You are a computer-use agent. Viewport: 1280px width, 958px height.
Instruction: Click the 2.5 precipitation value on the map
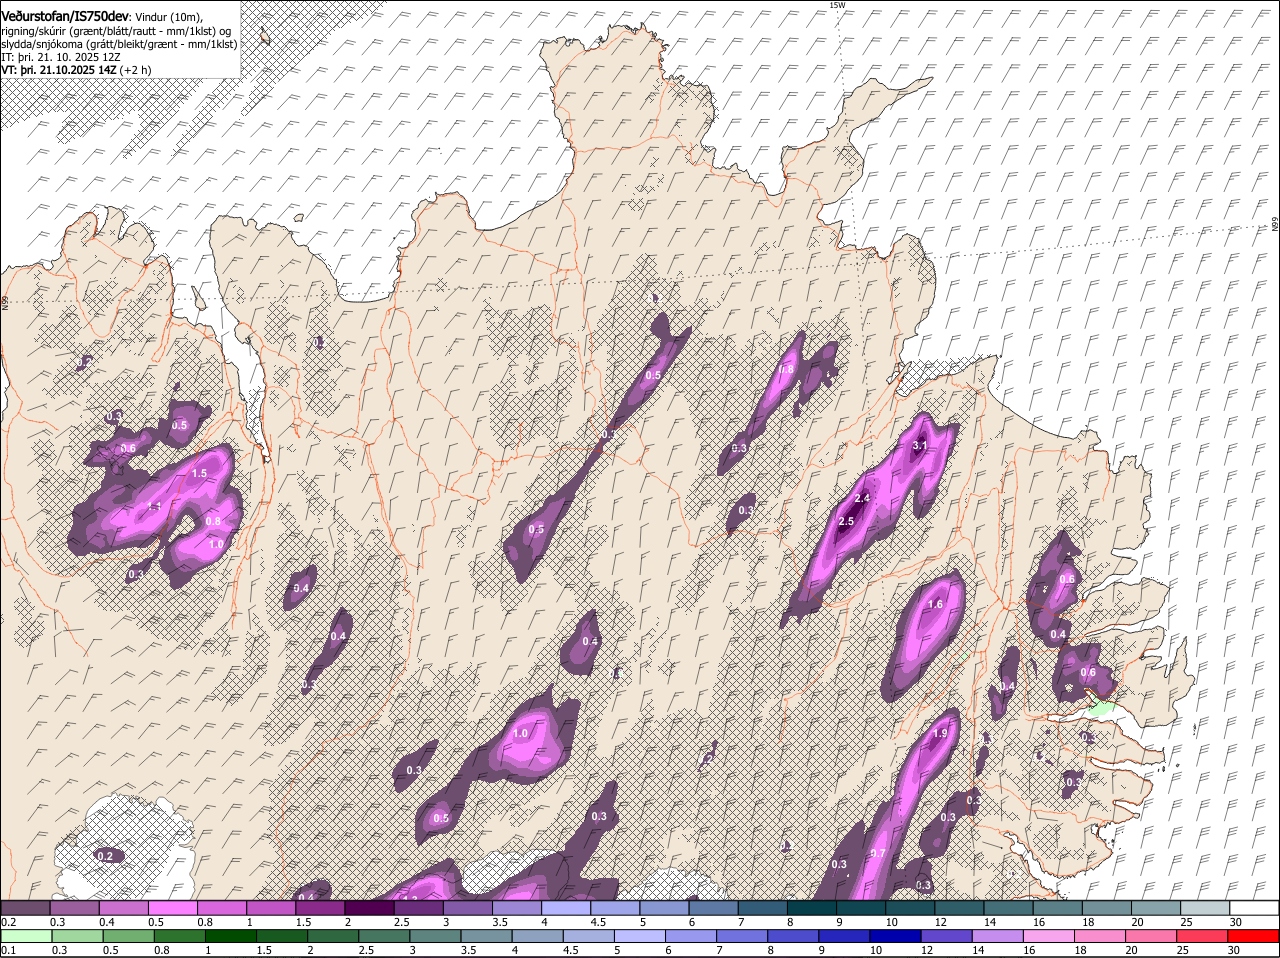pyautogui.click(x=846, y=522)
